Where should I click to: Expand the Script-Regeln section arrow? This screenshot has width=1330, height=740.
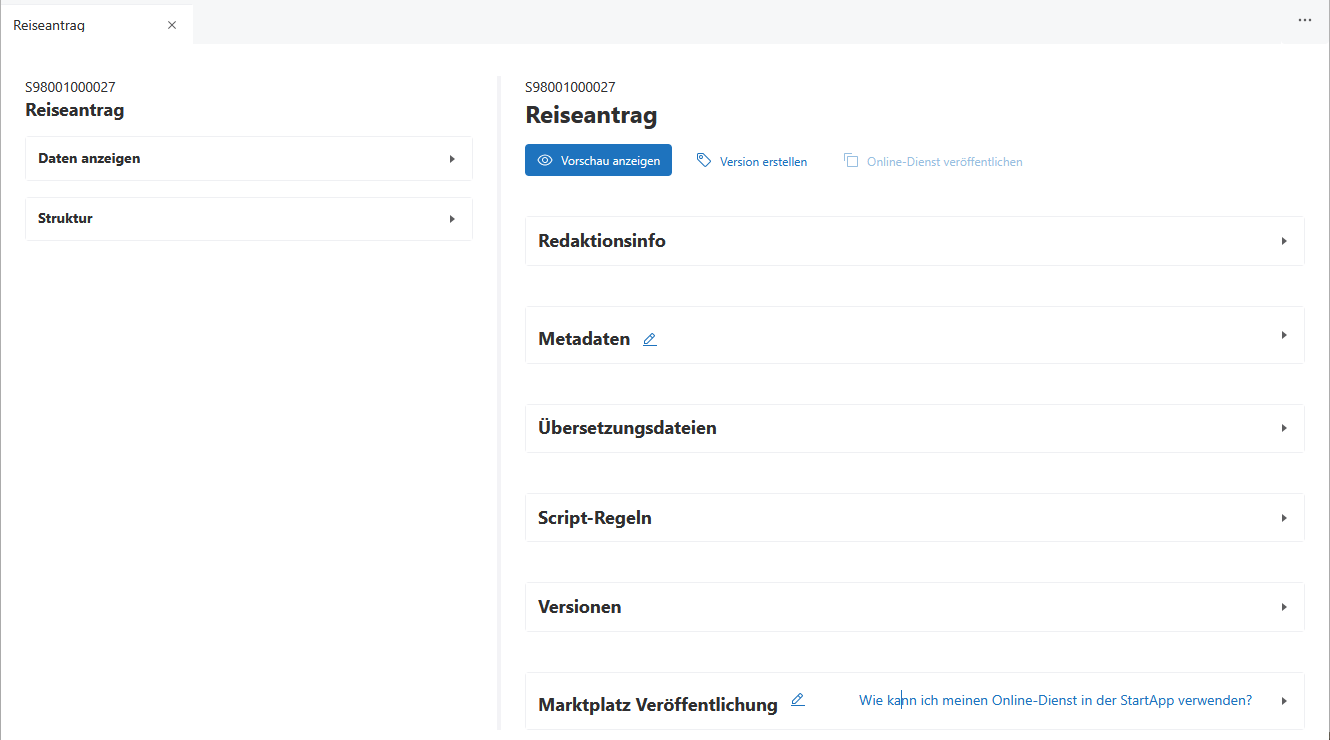point(1284,518)
